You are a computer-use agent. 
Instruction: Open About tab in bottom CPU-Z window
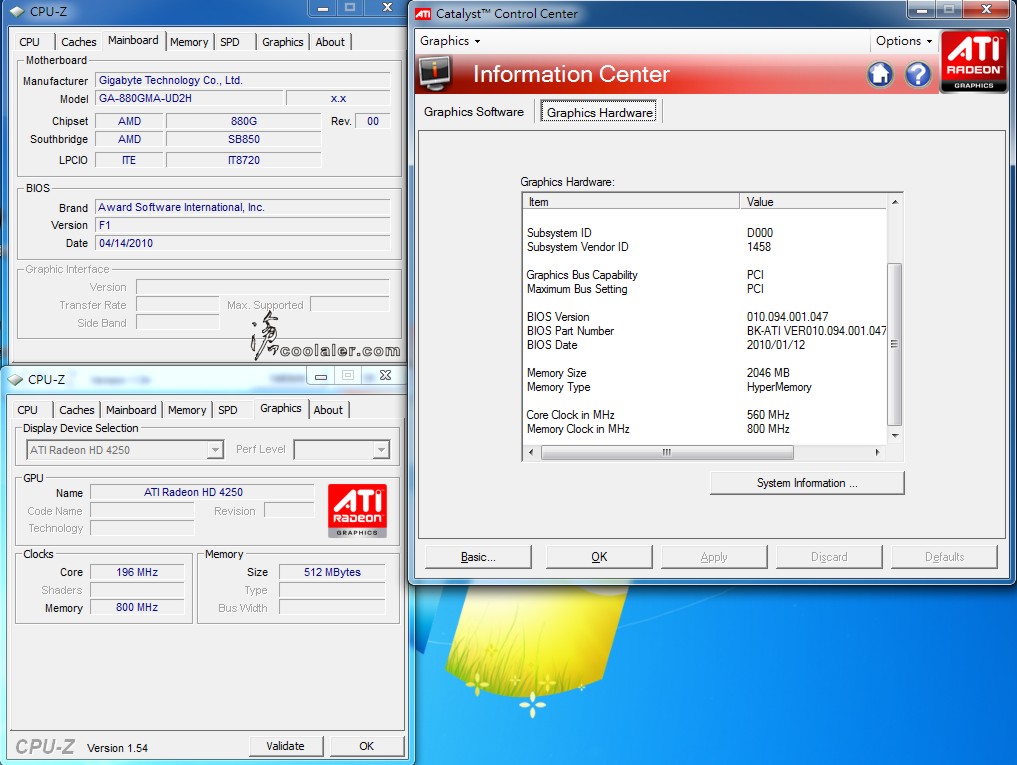click(x=328, y=410)
